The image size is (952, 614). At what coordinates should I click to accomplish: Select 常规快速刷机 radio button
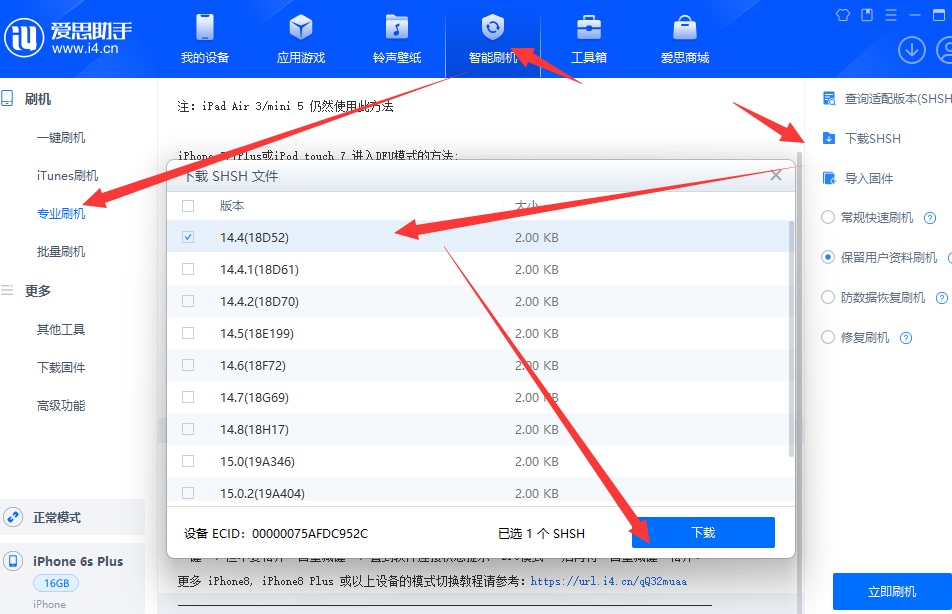click(828, 217)
